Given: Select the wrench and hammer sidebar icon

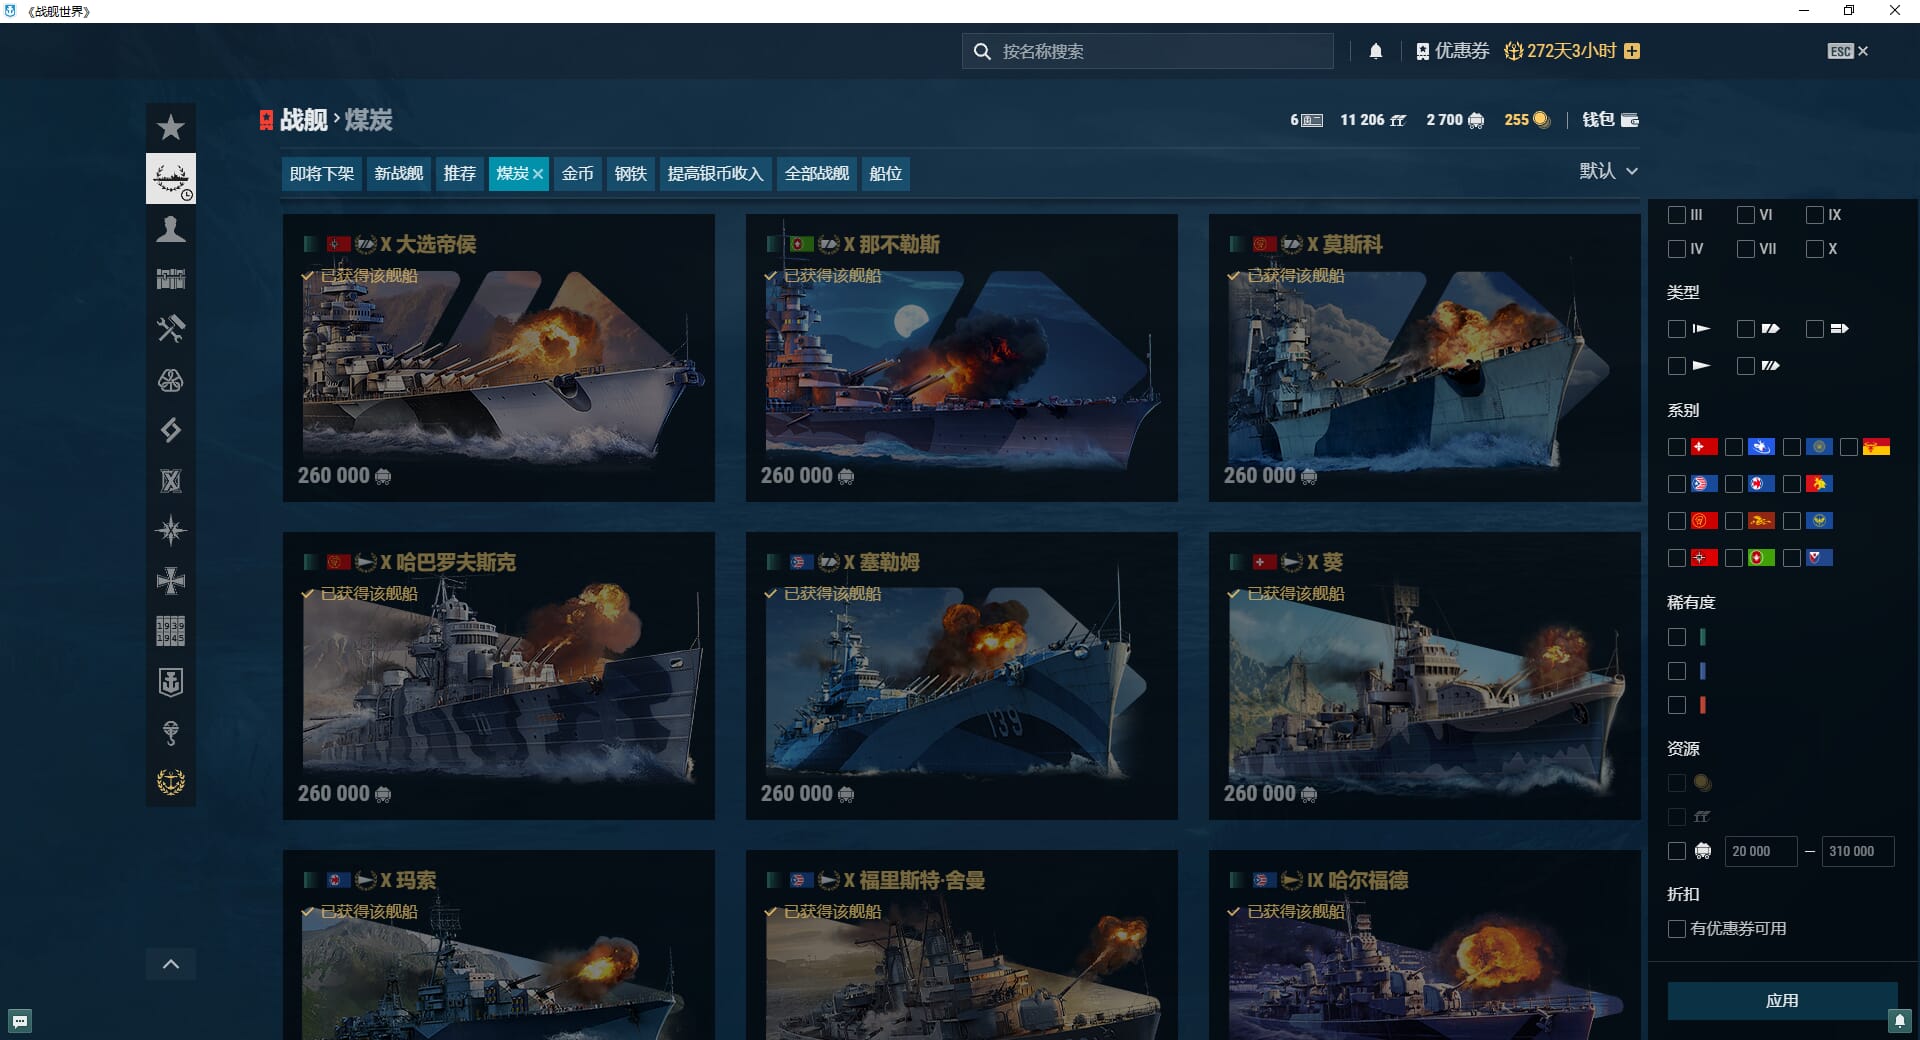Looking at the screenshot, I should pyautogui.click(x=171, y=329).
